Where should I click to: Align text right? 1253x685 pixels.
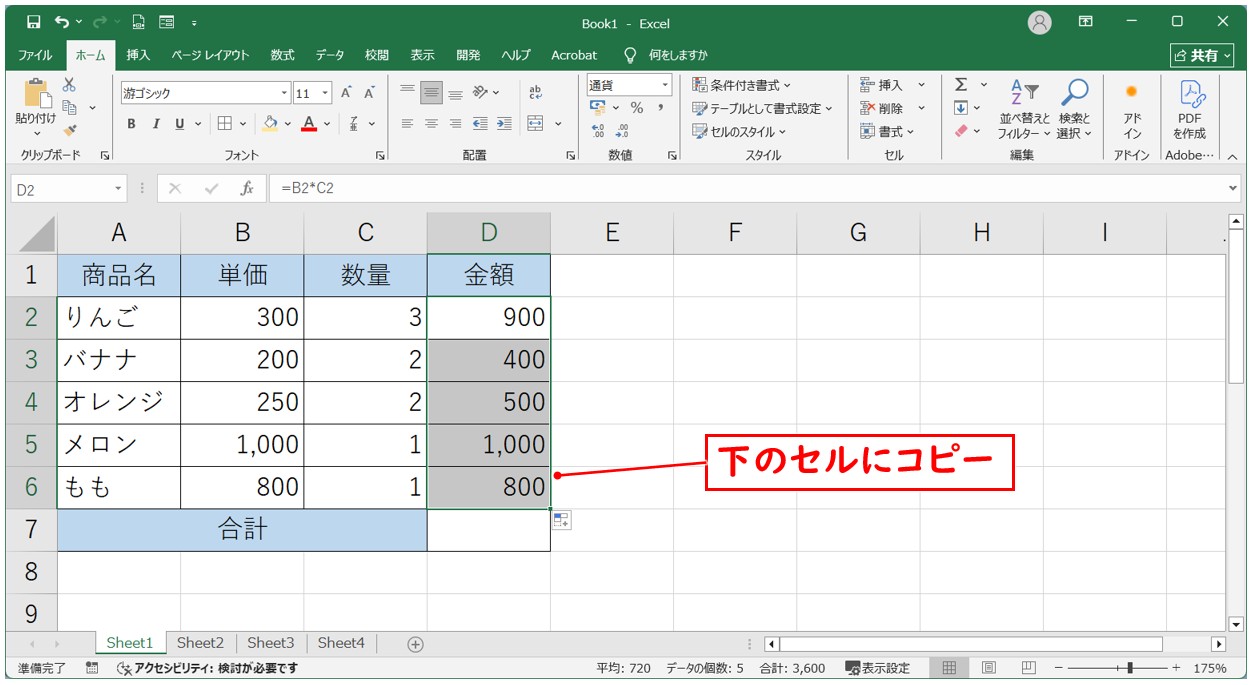(x=455, y=124)
